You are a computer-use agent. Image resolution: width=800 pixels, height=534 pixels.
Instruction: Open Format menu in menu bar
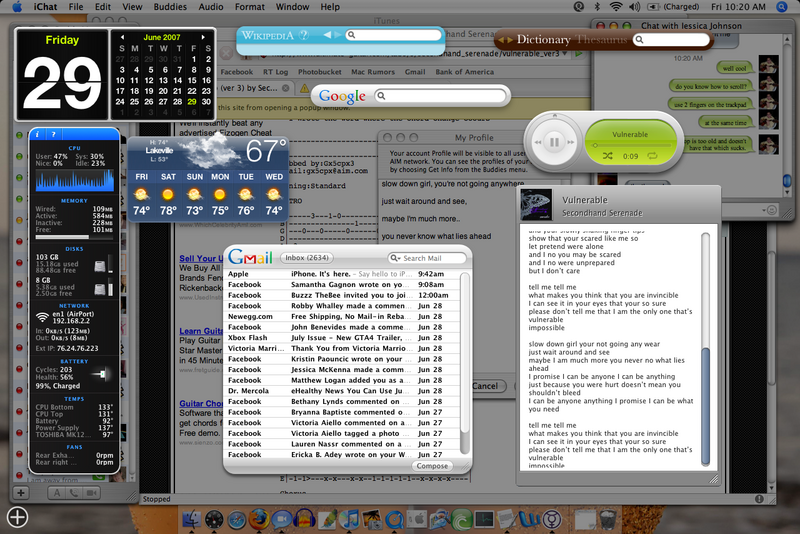249,7
